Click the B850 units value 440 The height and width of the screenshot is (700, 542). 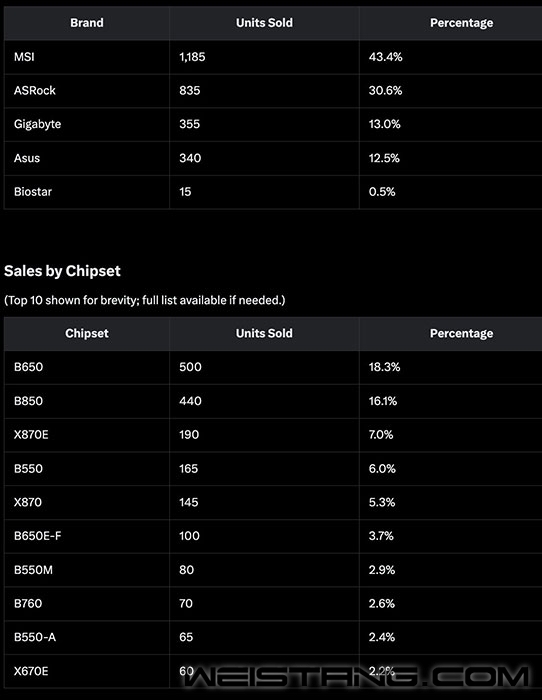coord(190,401)
